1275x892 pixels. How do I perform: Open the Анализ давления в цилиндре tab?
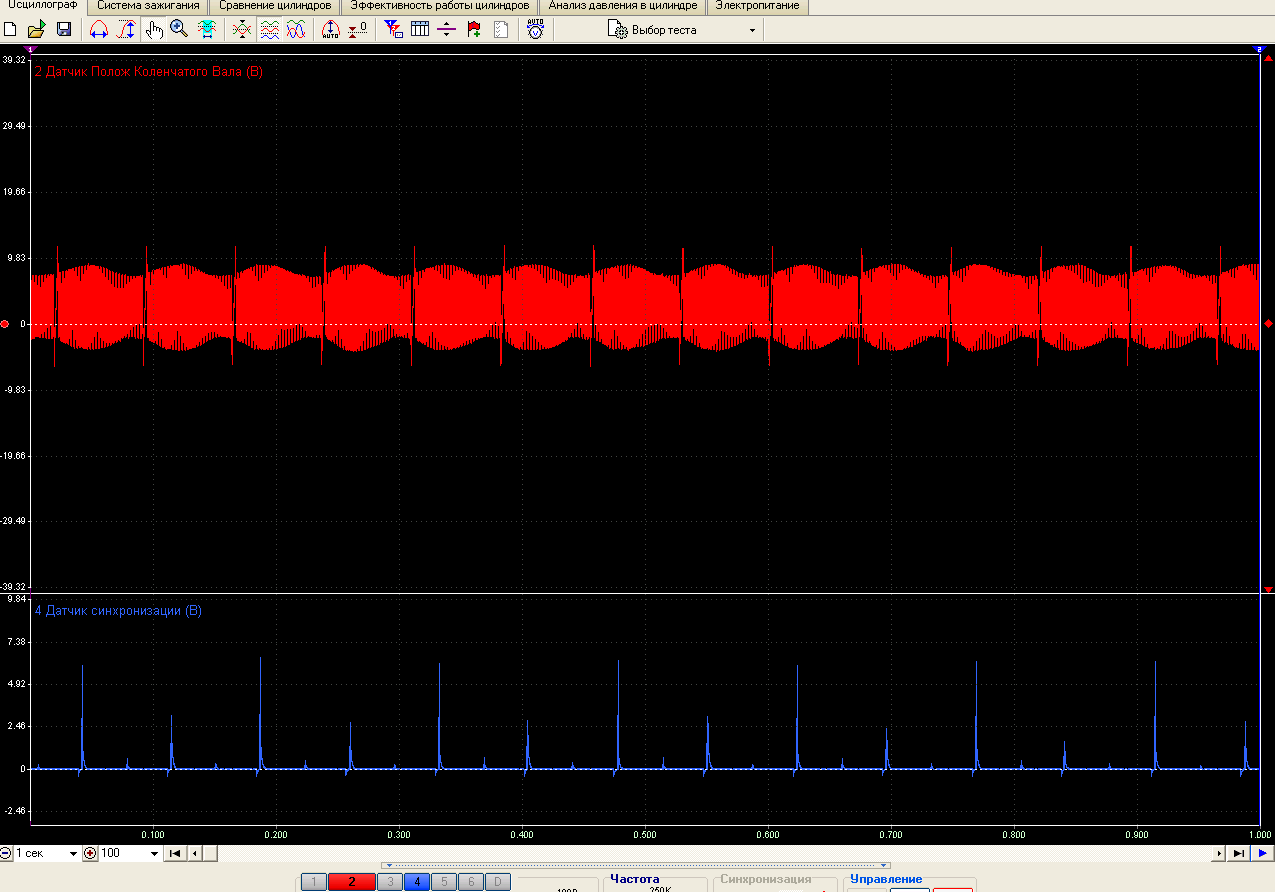622,6
